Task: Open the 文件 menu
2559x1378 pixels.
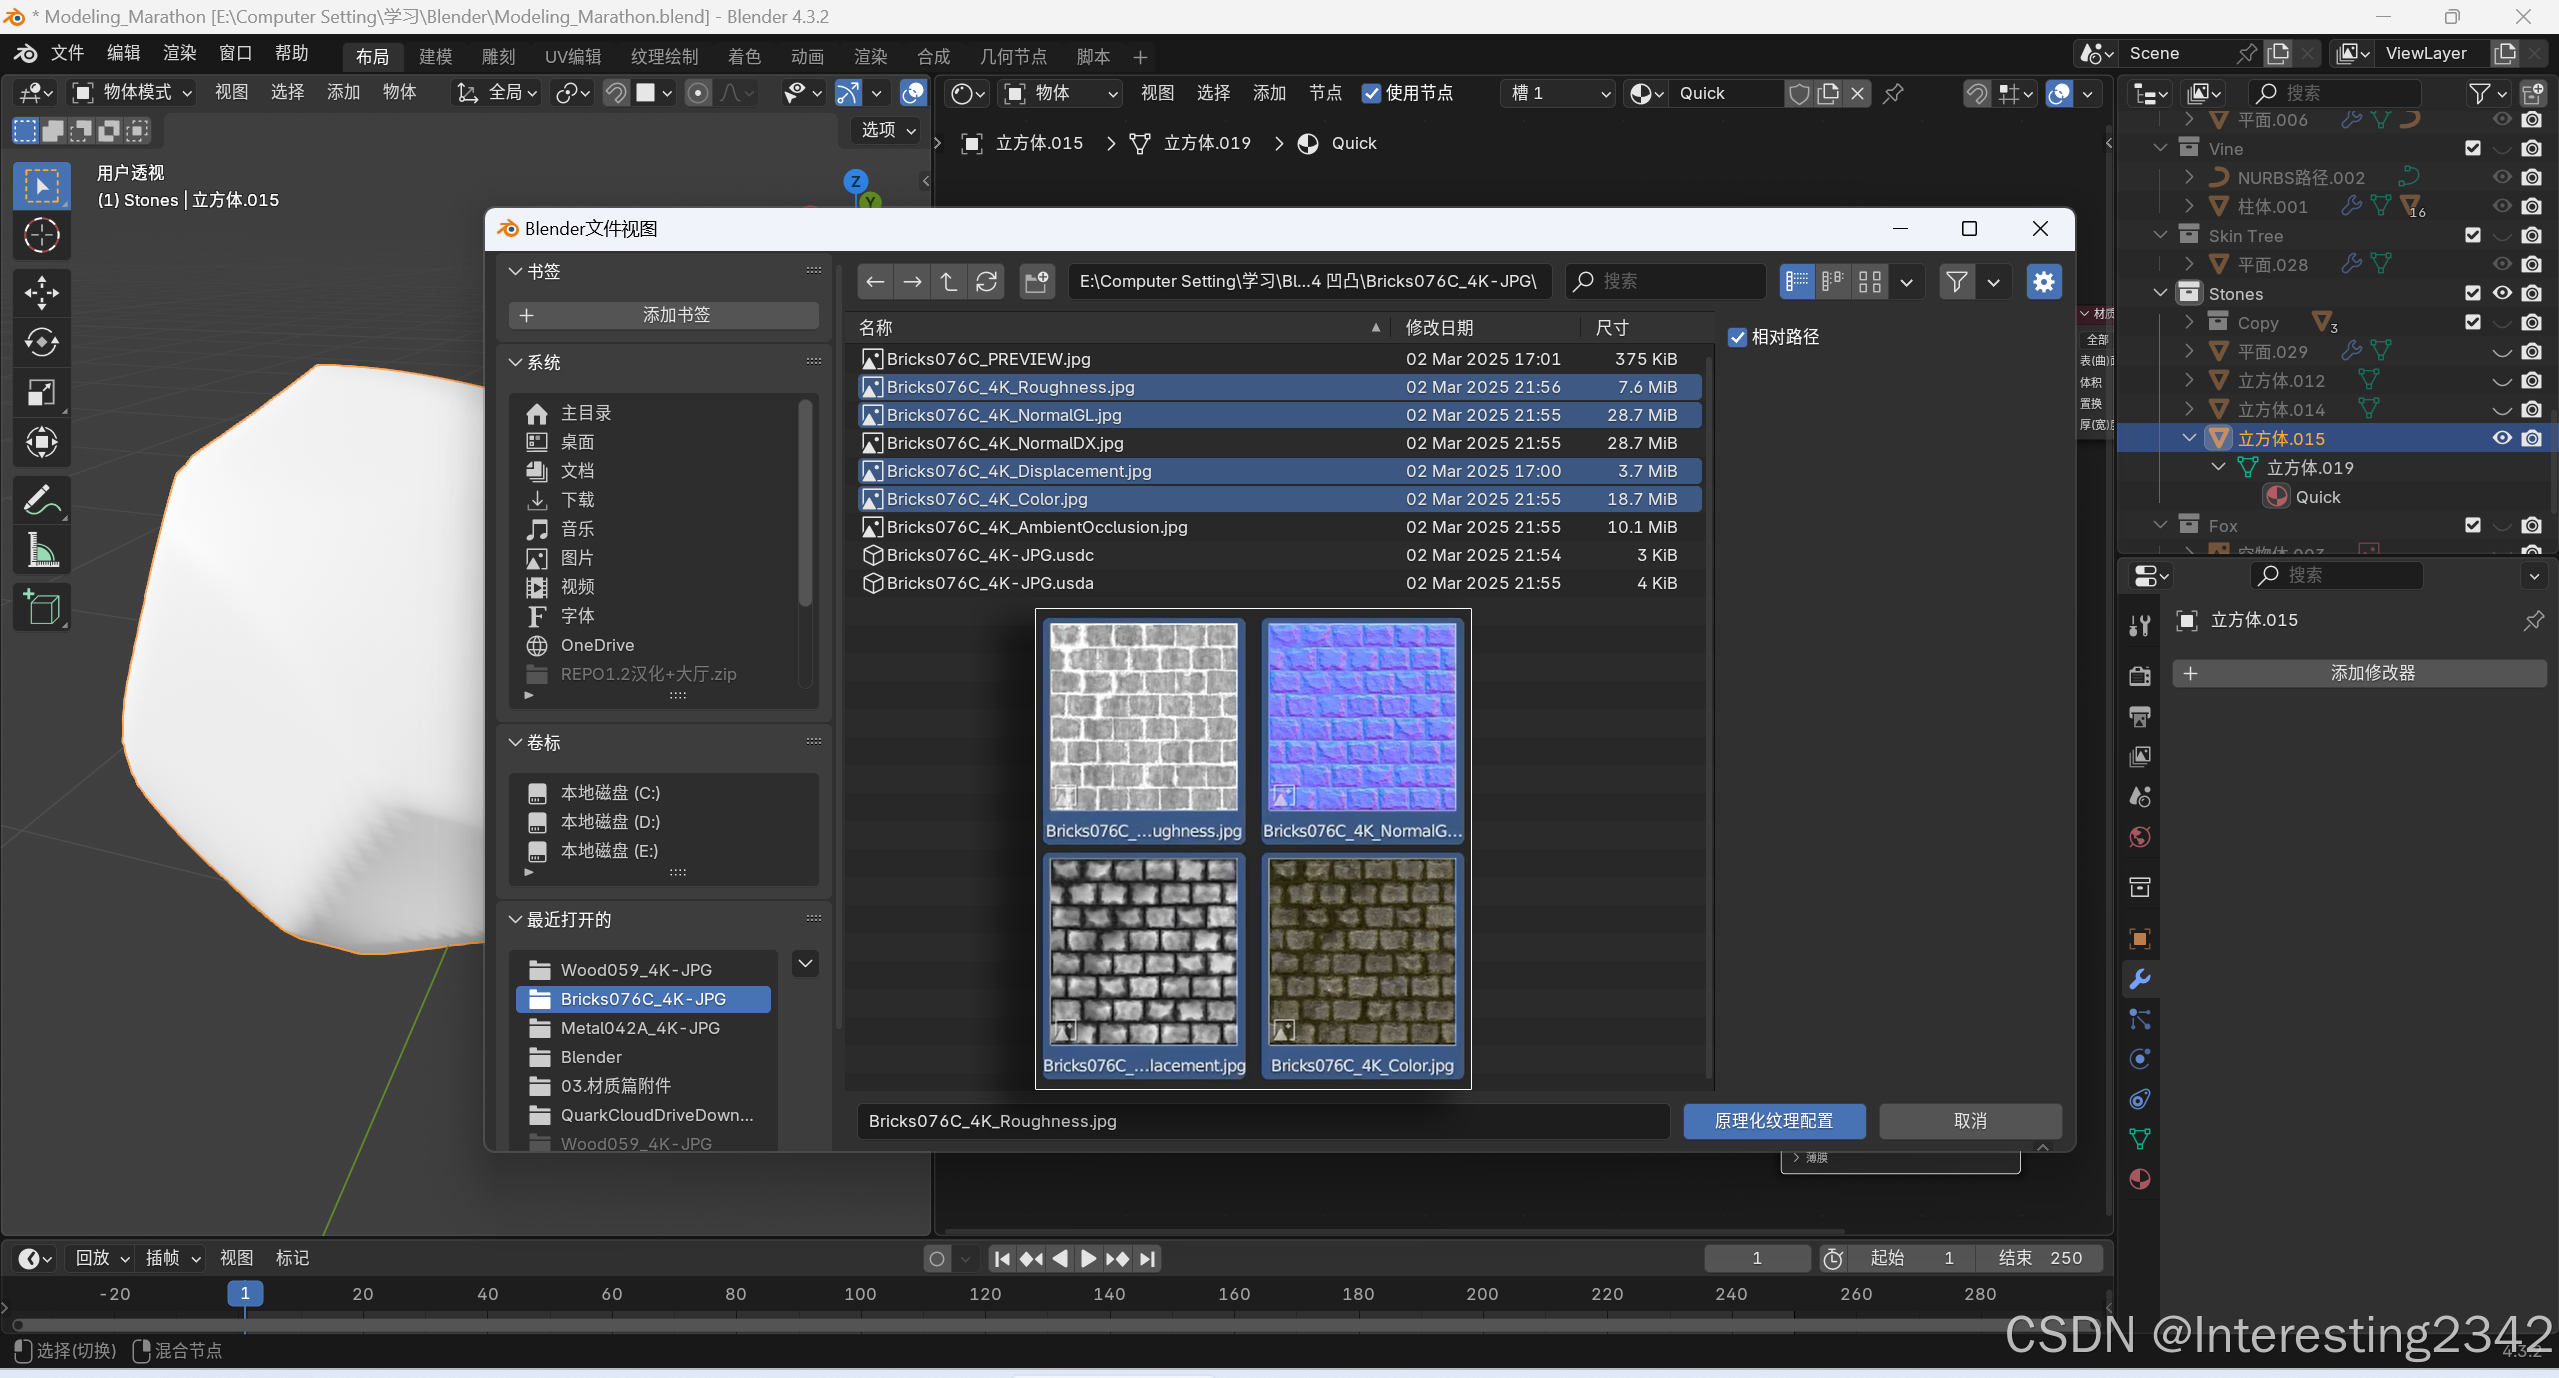Action: click(67, 53)
